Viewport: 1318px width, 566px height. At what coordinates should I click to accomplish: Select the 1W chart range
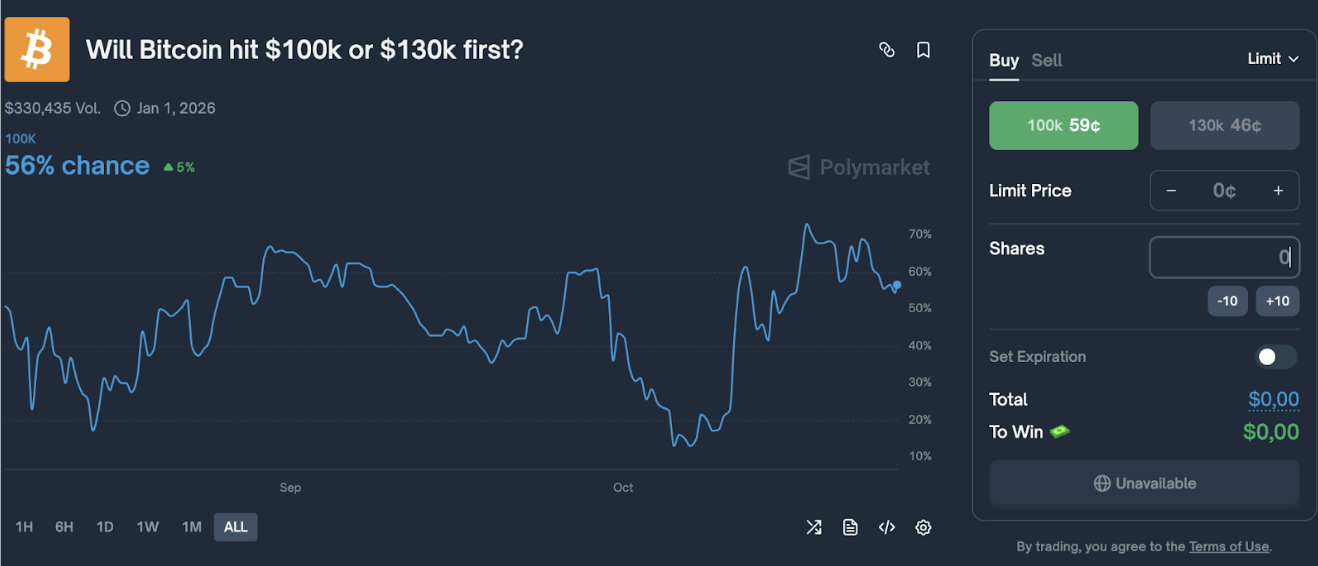pos(148,527)
